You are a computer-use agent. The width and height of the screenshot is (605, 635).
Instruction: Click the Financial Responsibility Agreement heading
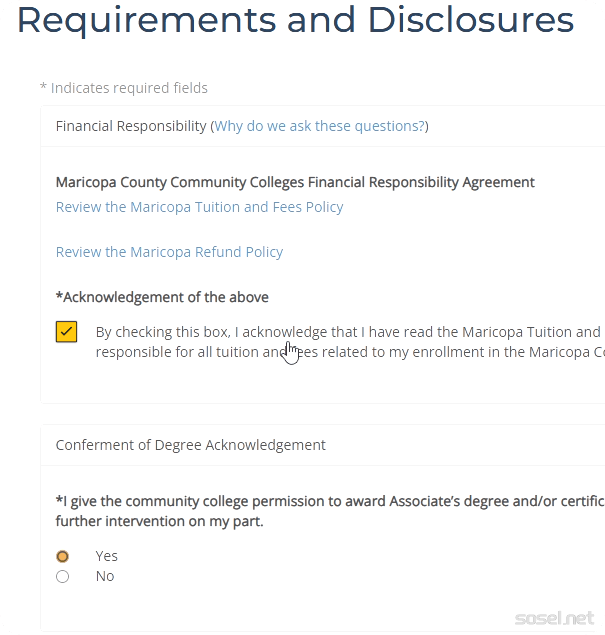(x=295, y=182)
